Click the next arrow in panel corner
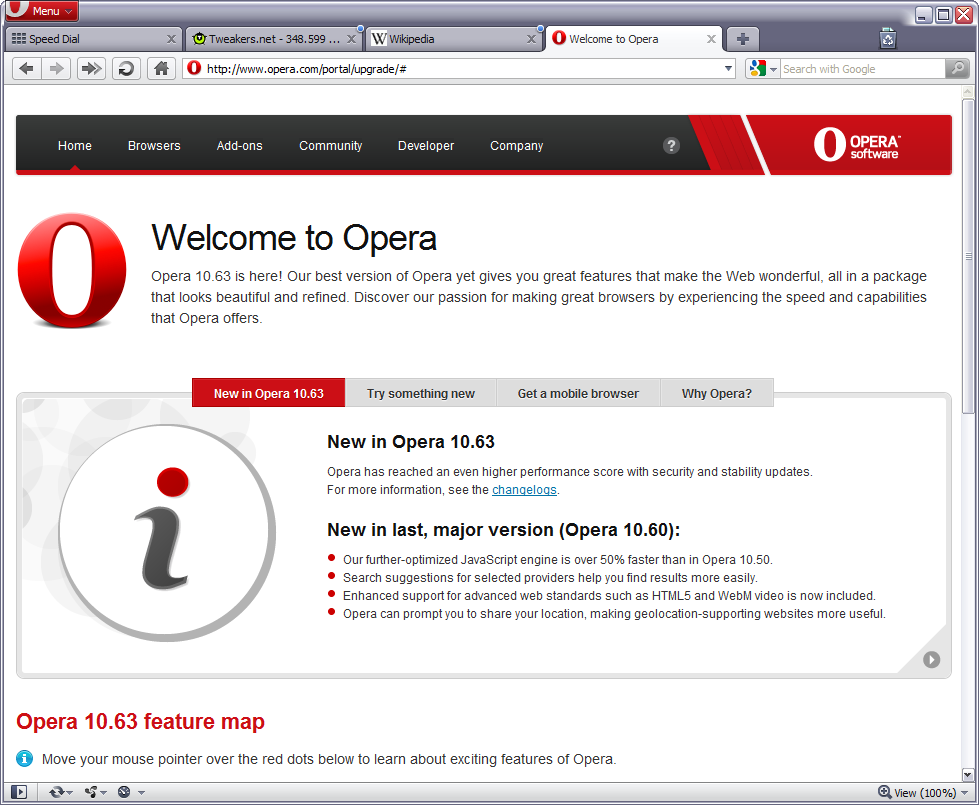This screenshot has width=979, height=805. point(931,659)
